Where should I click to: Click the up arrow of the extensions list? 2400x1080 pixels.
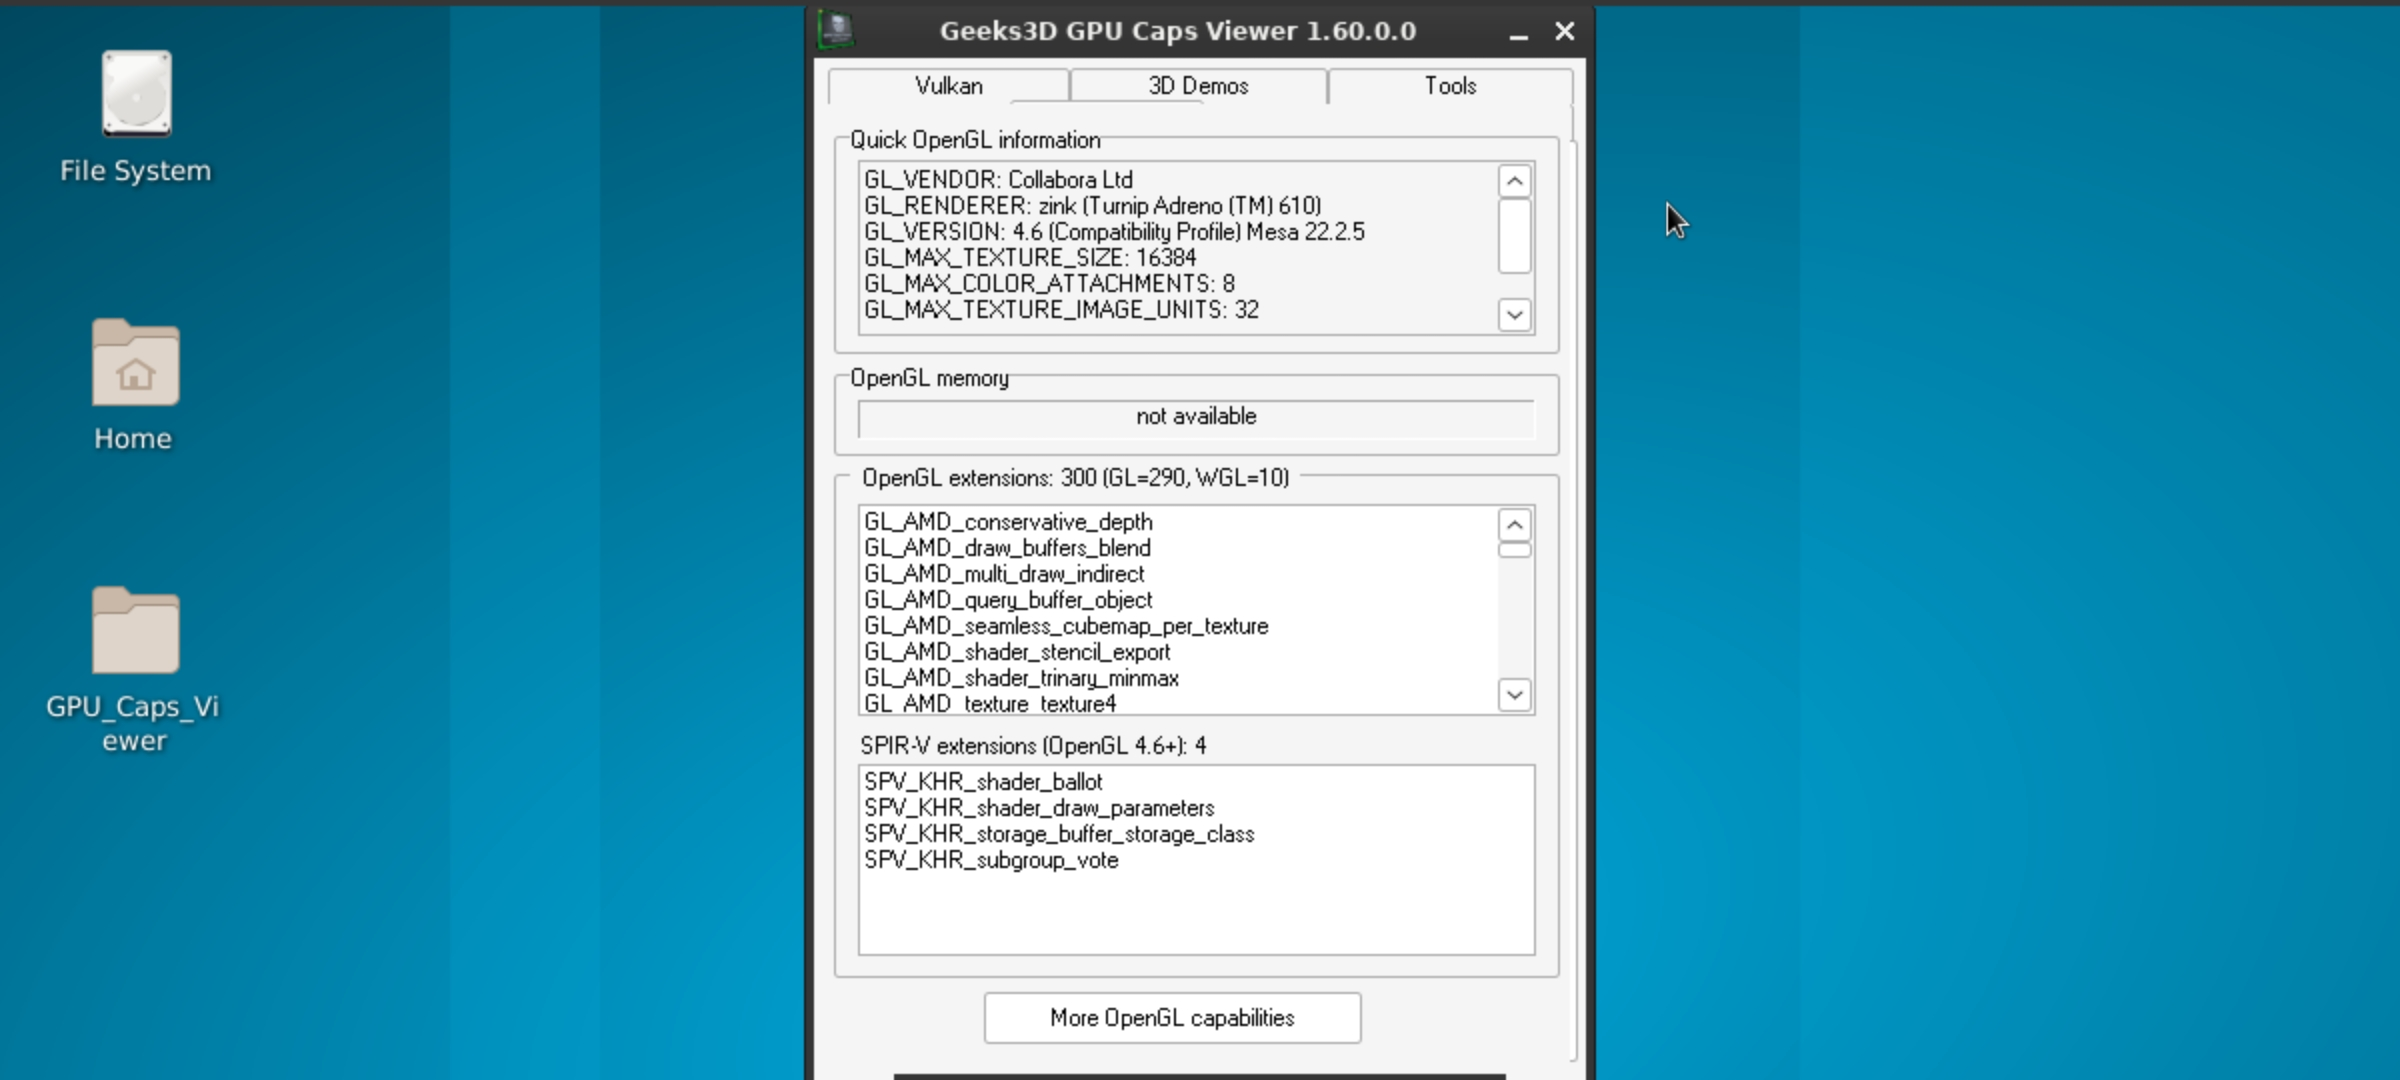pos(1513,525)
